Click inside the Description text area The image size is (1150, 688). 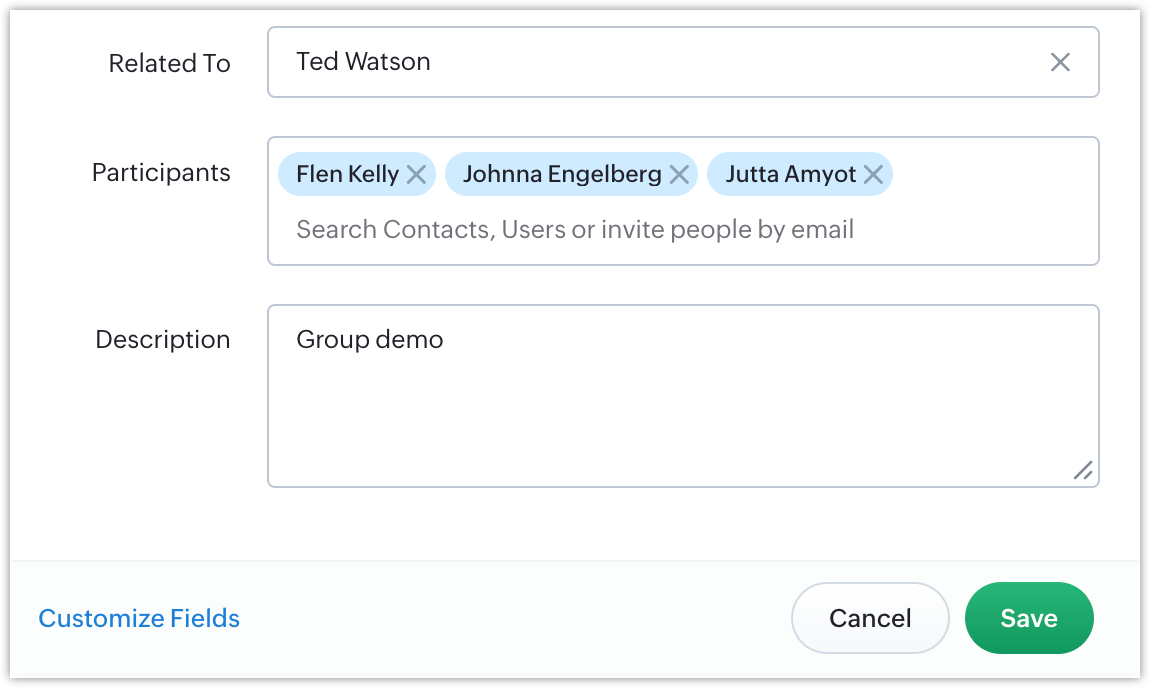click(x=683, y=396)
